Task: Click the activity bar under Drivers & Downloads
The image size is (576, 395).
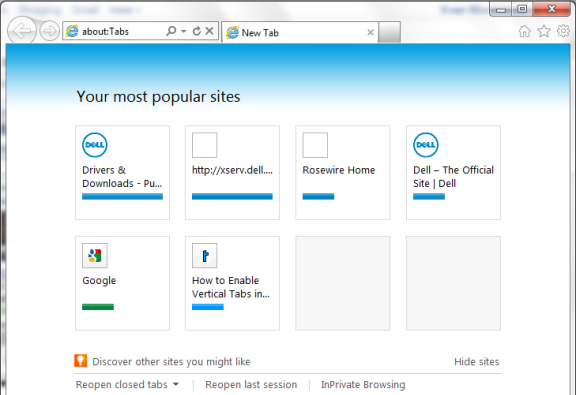Action: [122, 197]
